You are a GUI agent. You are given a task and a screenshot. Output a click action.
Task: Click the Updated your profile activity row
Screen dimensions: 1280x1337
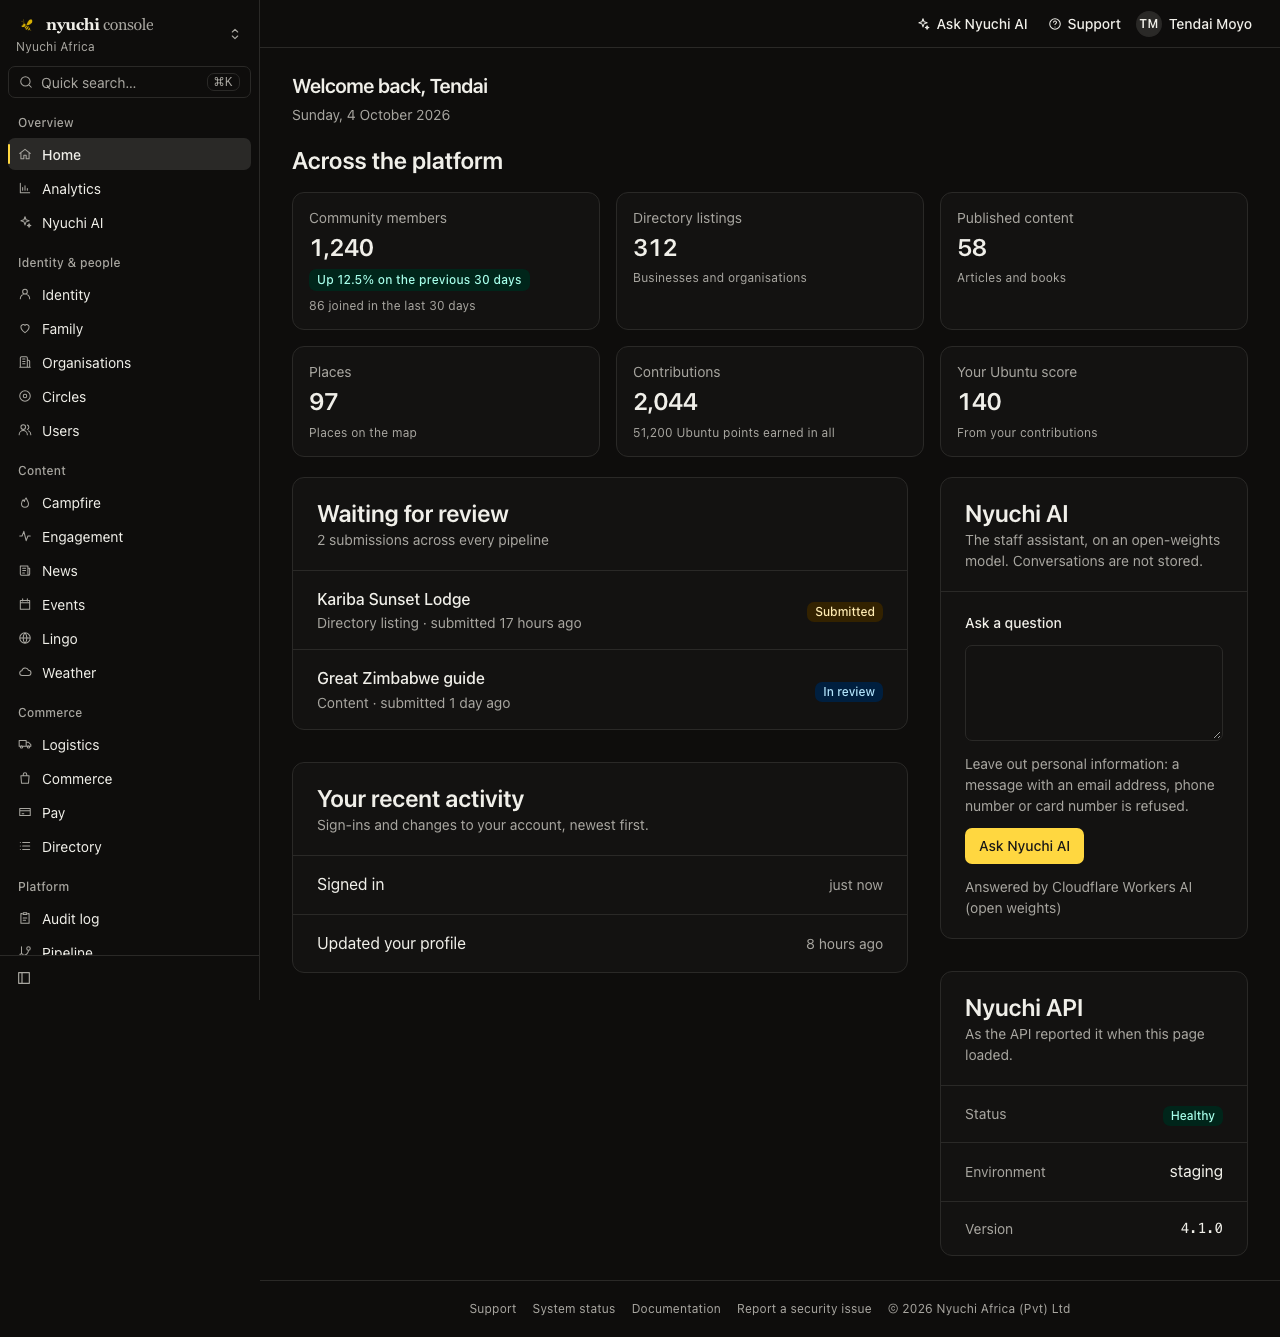click(600, 944)
